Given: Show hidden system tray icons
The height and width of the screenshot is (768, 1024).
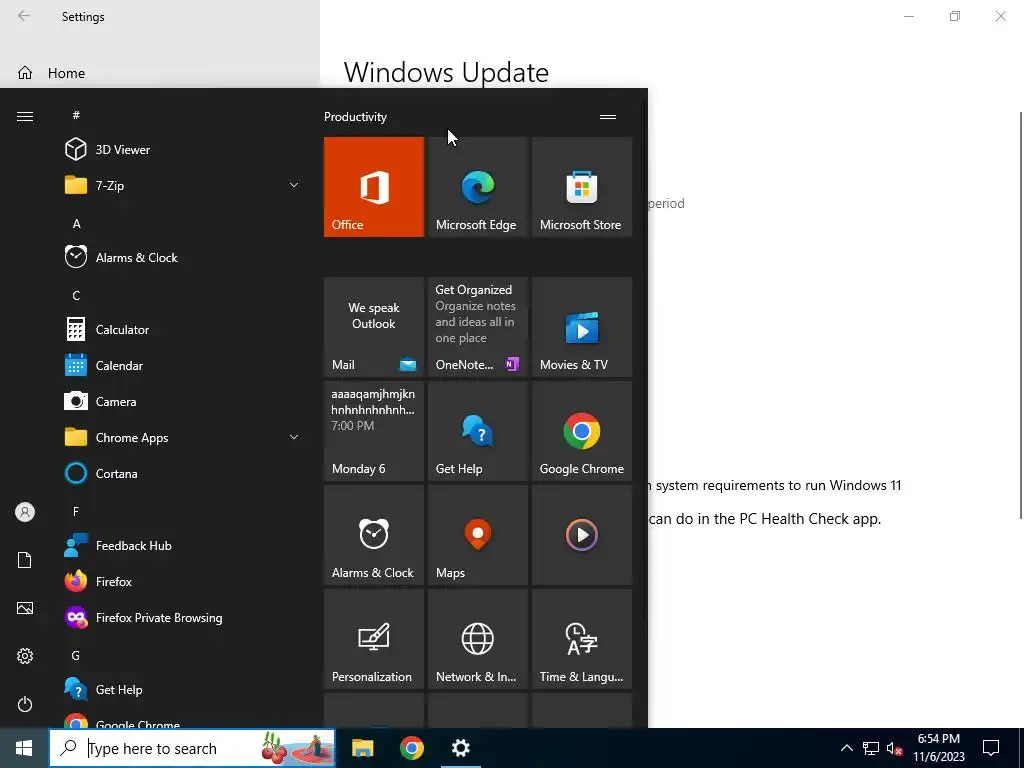Looking at the screenshot, I should [846, 748].
